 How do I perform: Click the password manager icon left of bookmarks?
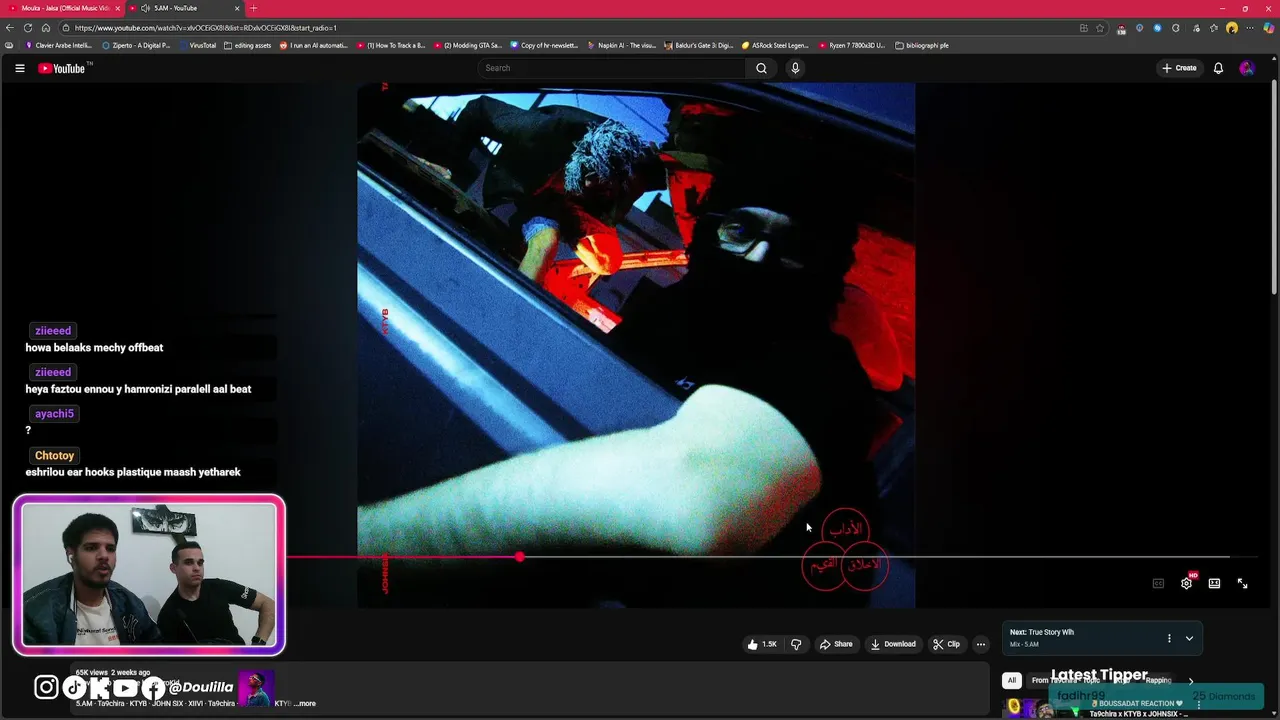point(9,45)
